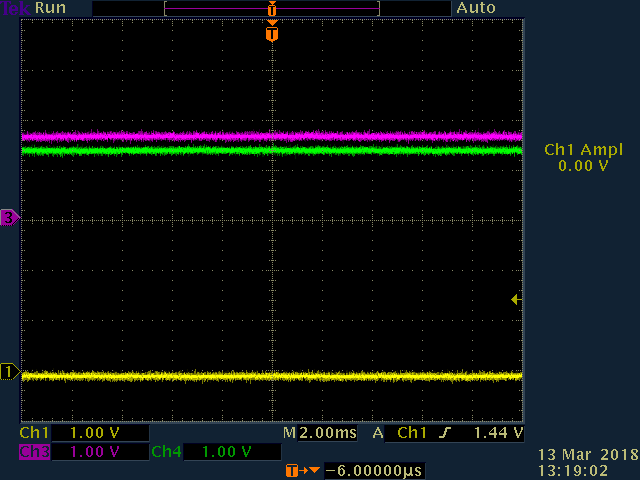Click the green channel 4 waveform trace
This screenshot has width=640, height=480.
272,151
